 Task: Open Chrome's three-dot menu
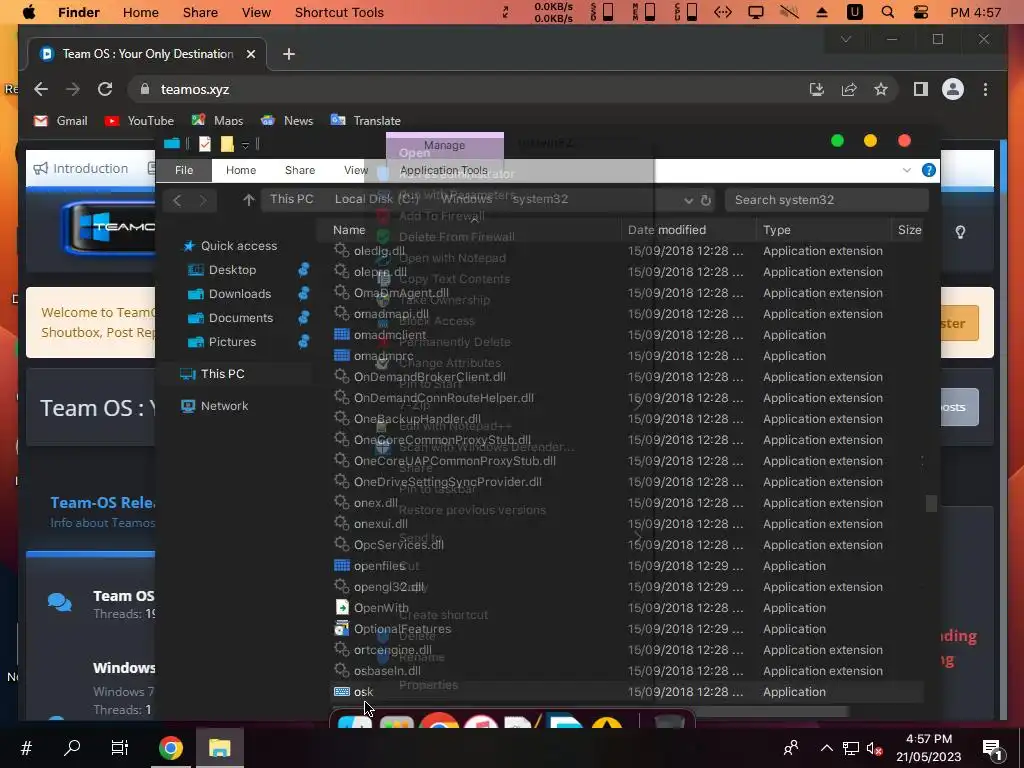(x=985, y=89)
